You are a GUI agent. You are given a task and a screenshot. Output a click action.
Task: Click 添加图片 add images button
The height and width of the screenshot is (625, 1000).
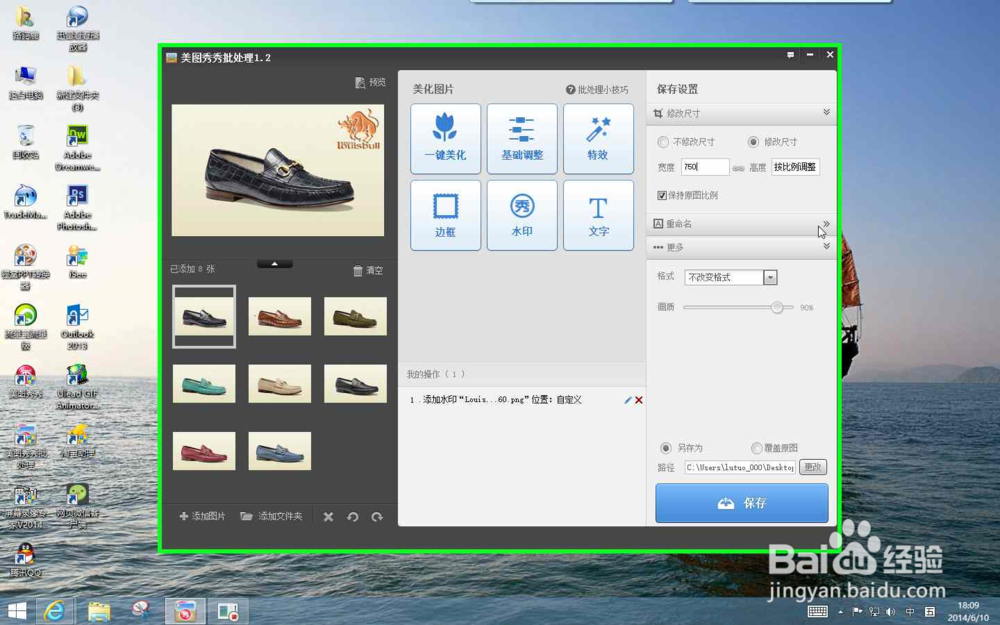(202, 516)
